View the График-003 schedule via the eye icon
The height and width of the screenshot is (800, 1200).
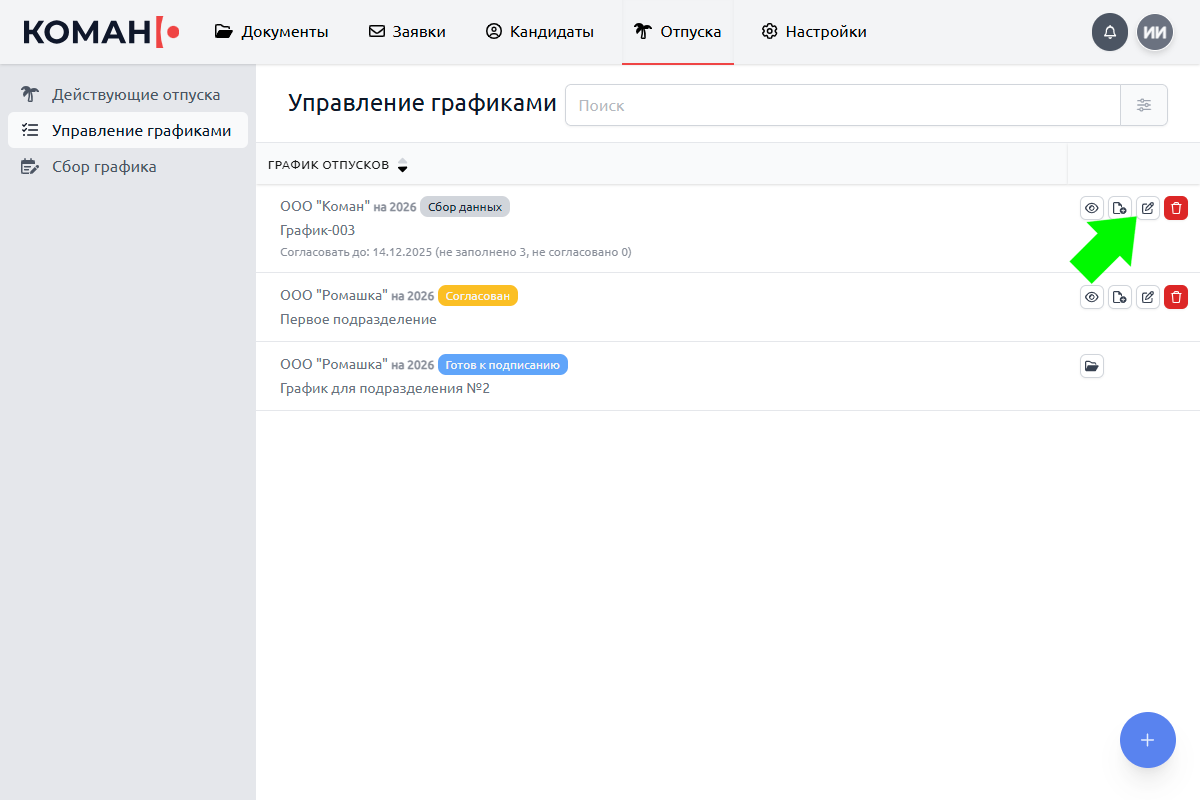tap(1092, 208)
